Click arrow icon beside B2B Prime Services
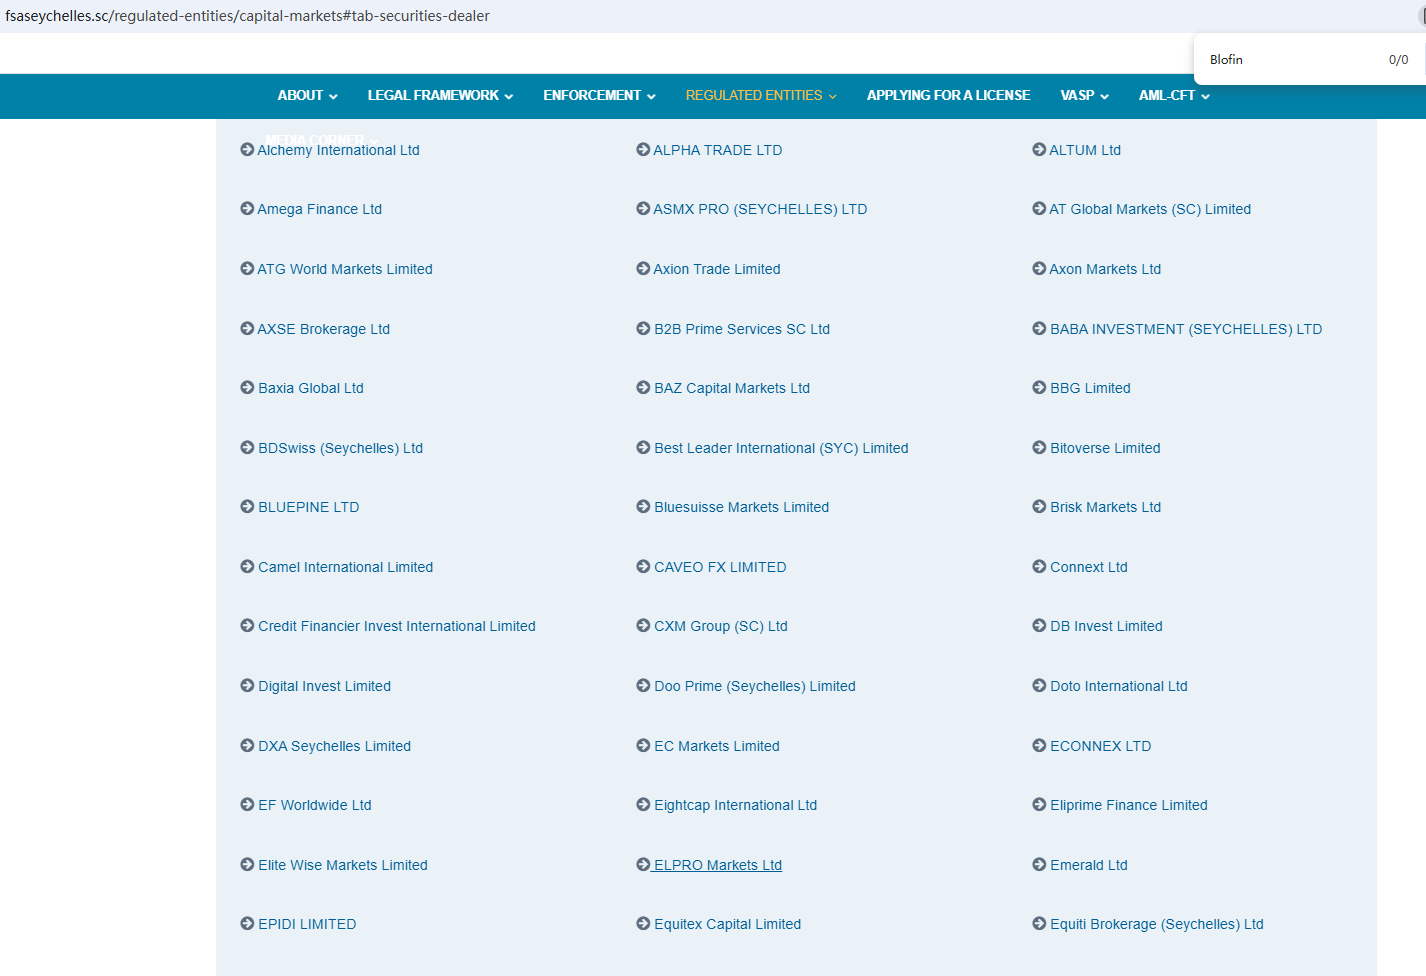 click(x=643, y=328)
